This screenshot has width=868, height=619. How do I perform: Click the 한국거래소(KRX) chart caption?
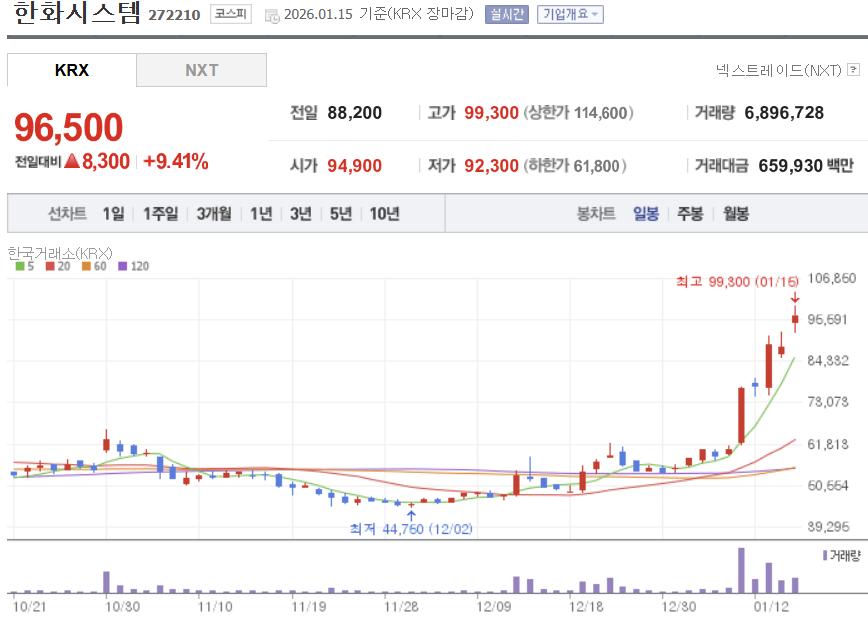point(60,253)
